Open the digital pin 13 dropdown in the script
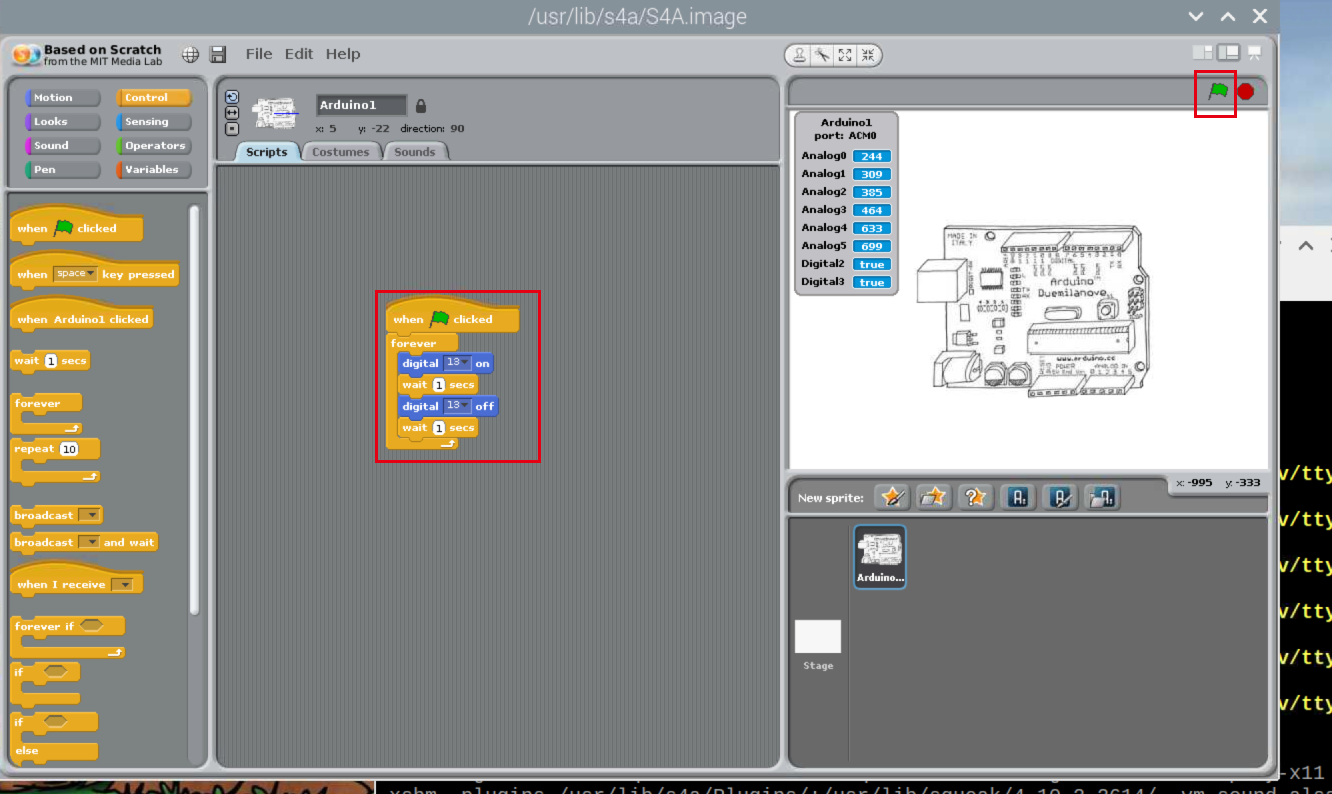This screenshot has width=1332, height=794. pos(466,363)
